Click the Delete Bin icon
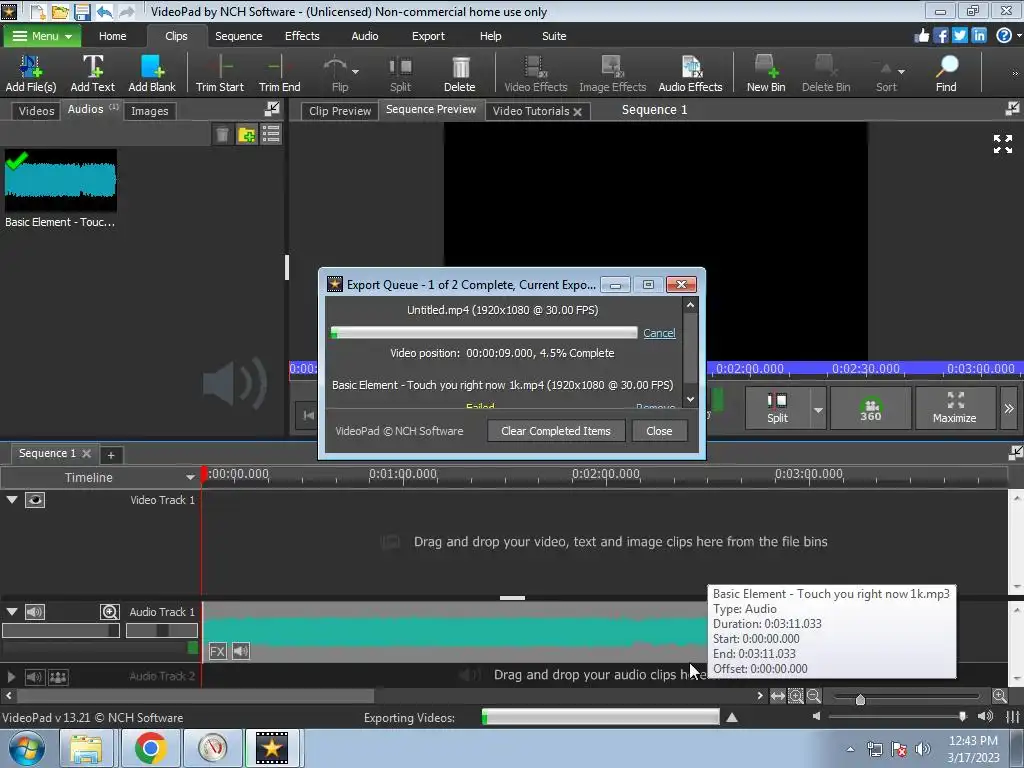 (825, 73)
